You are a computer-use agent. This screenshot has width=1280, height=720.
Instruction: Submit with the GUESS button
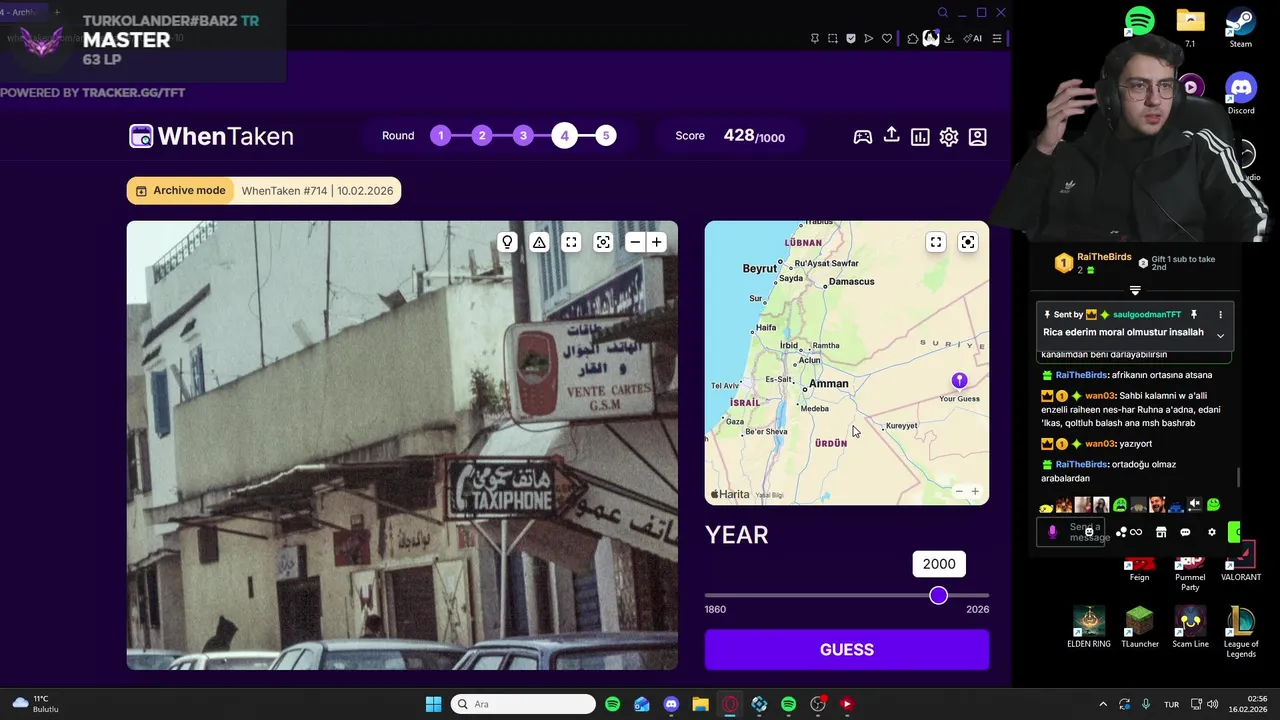[847, 650]
